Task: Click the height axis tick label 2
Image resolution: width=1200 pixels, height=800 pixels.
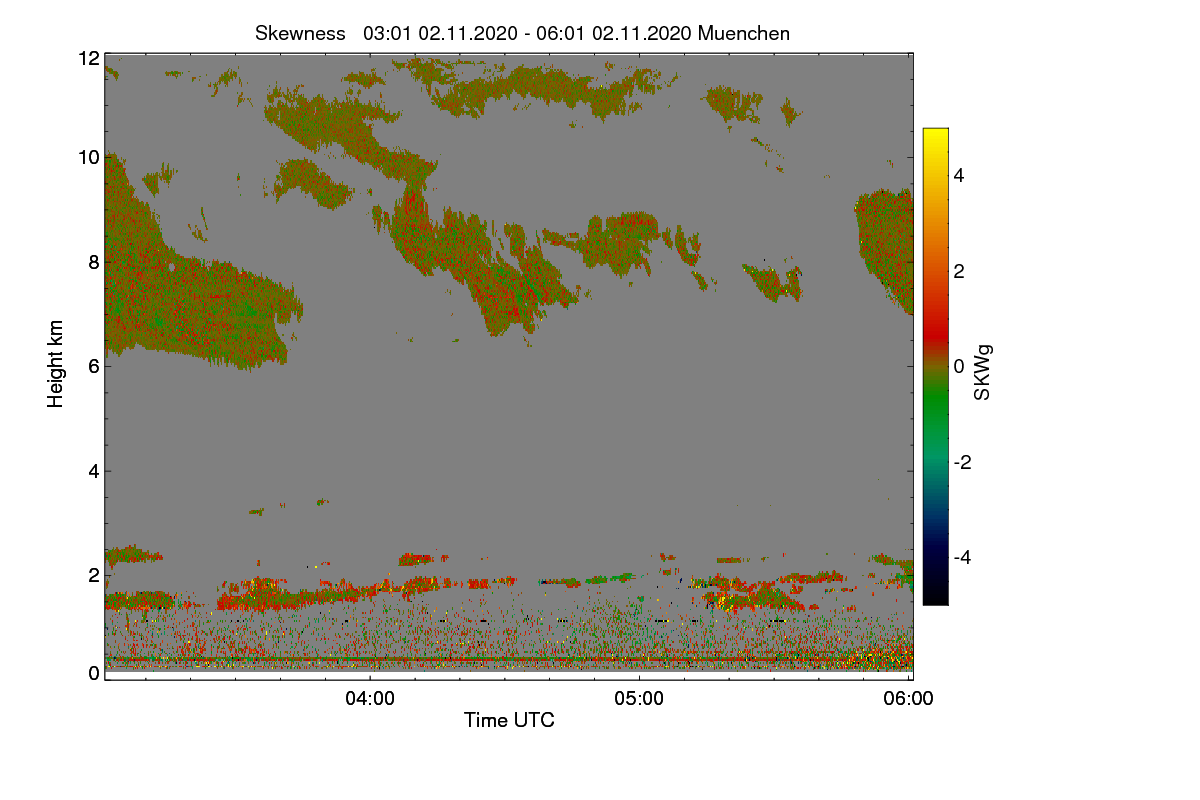Action: click(93, 575)
